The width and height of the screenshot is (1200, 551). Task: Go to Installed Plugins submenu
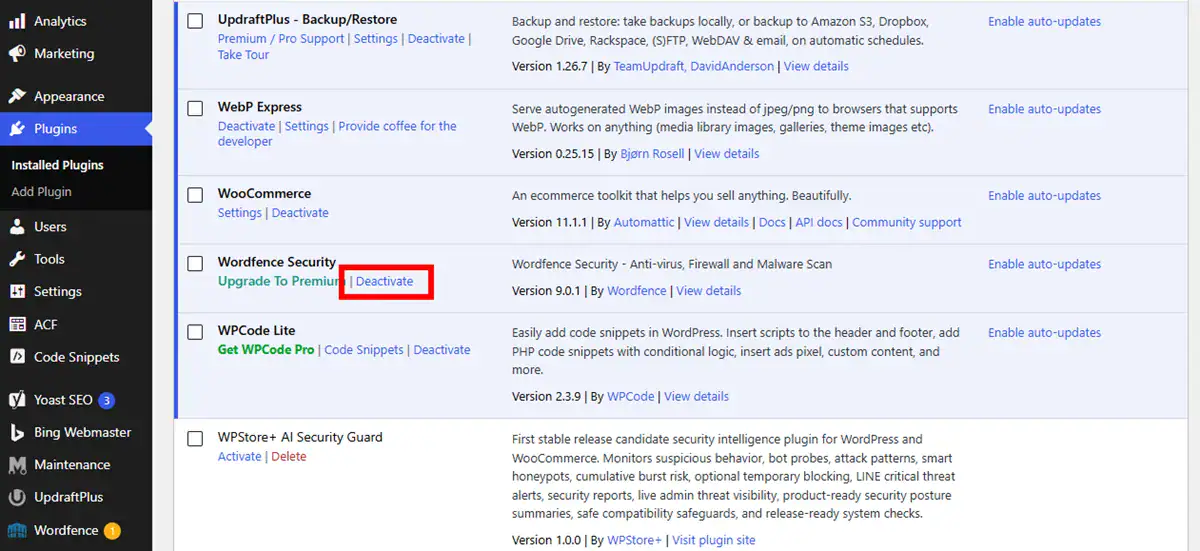[57, 165]
